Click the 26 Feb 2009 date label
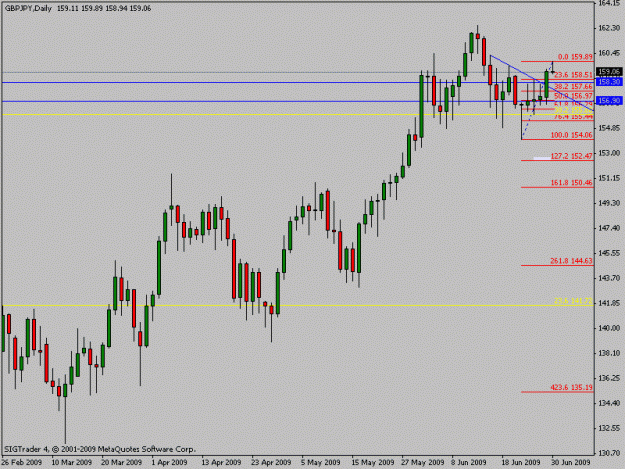 [x=22, y=462]
